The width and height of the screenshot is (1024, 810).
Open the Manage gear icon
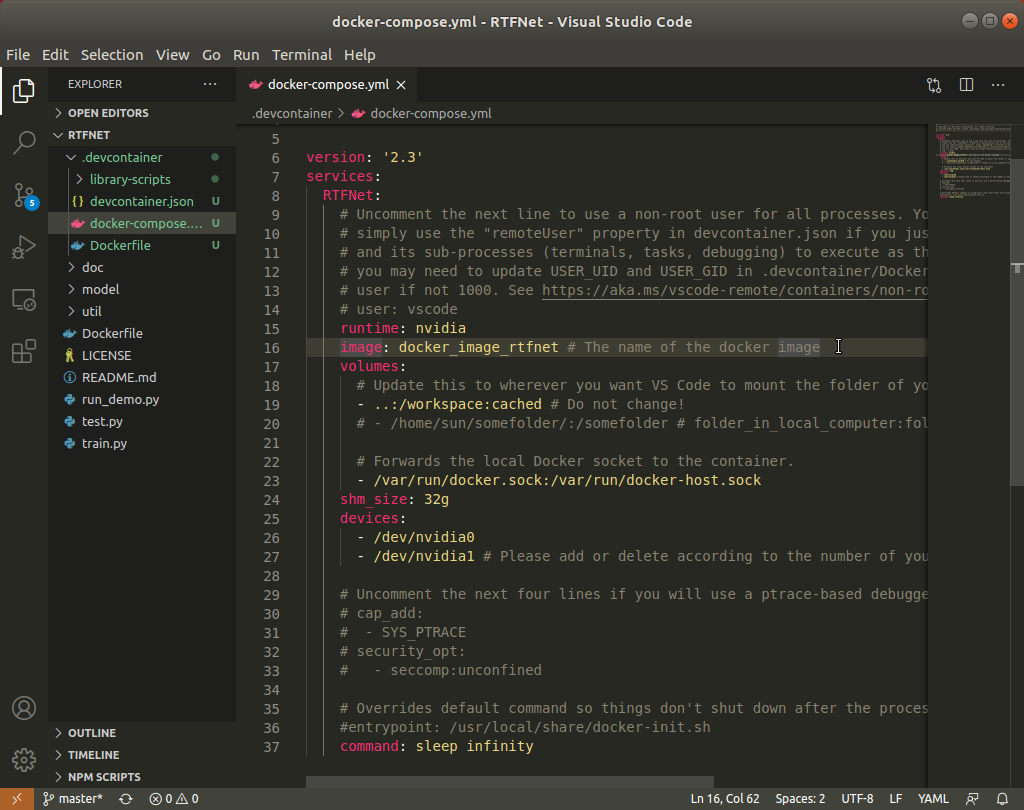[x=24, y=760]
